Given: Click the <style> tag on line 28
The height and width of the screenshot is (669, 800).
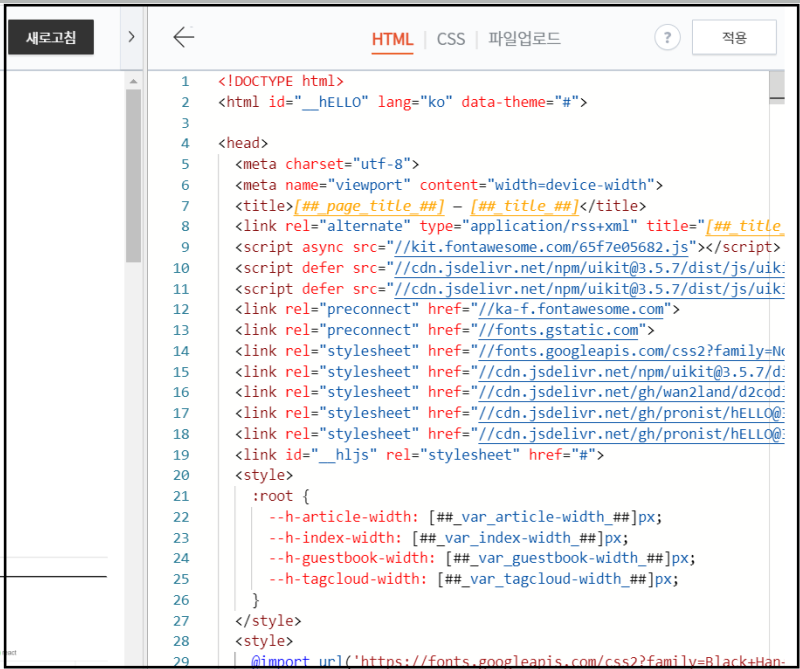Looking at the screenshot, I should 264,641.
